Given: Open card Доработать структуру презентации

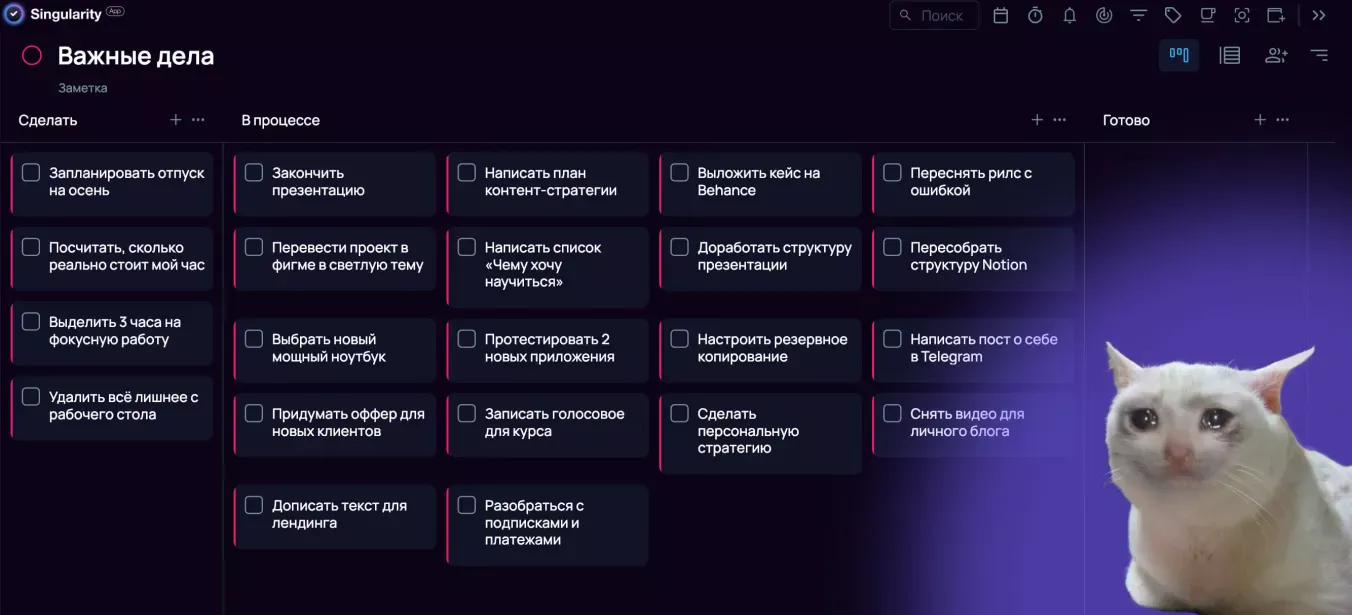Looking at the screenshot, I should pos(761,258).
